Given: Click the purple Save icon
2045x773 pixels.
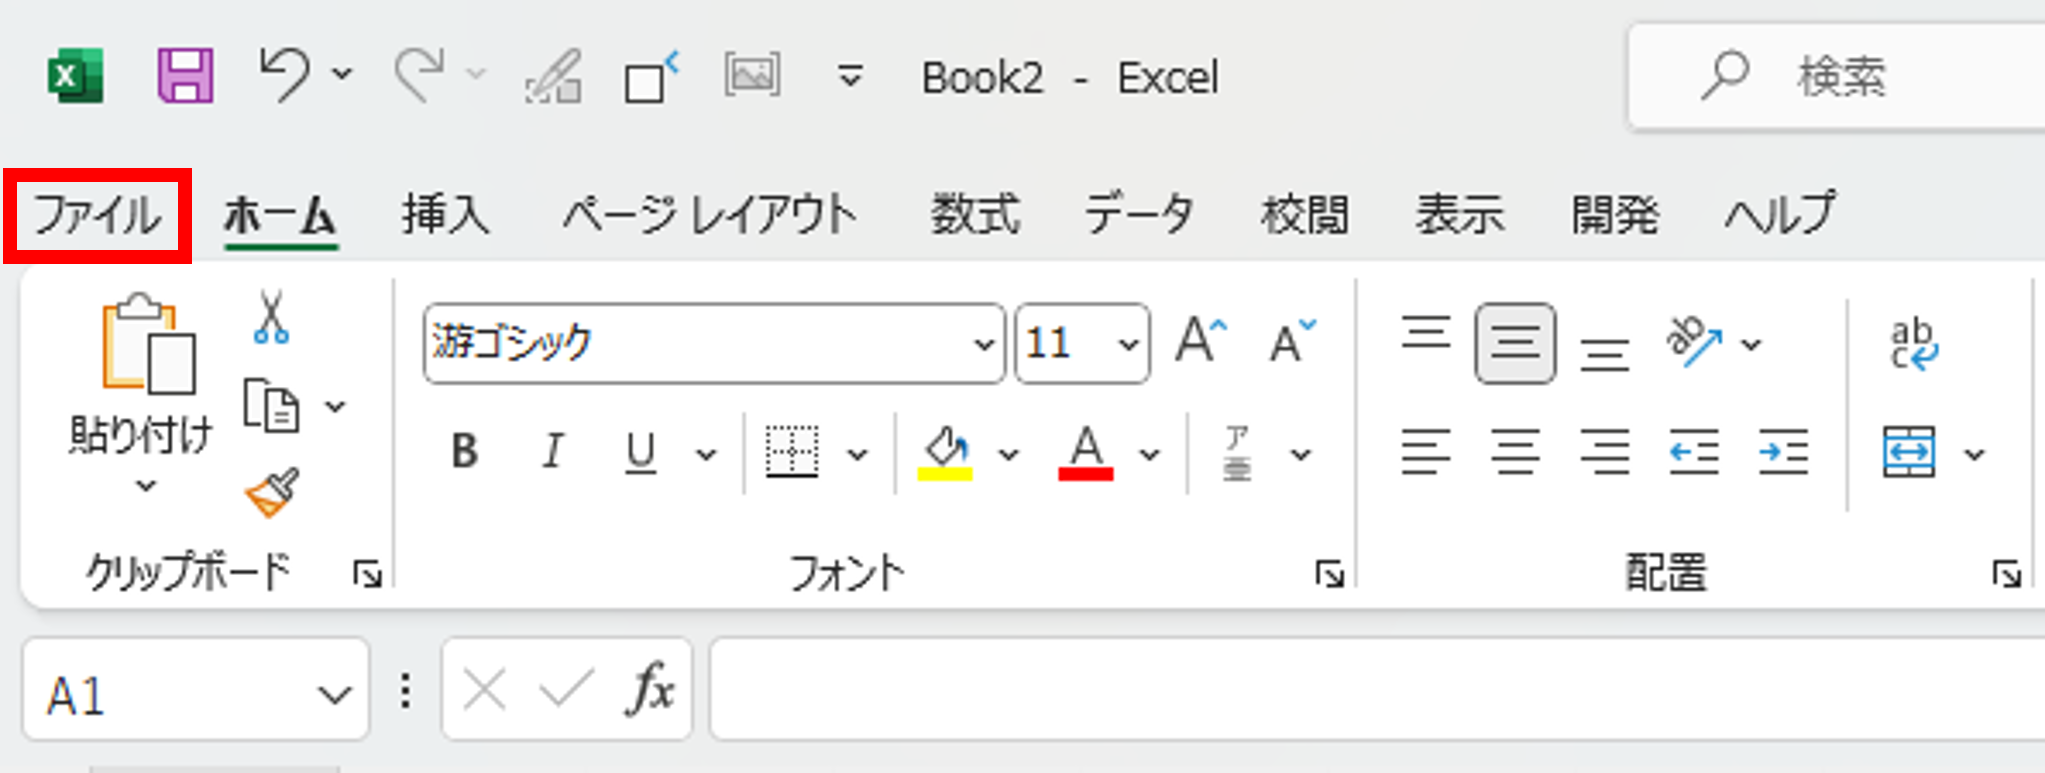Looking at the screenshot, I should 185,76.
